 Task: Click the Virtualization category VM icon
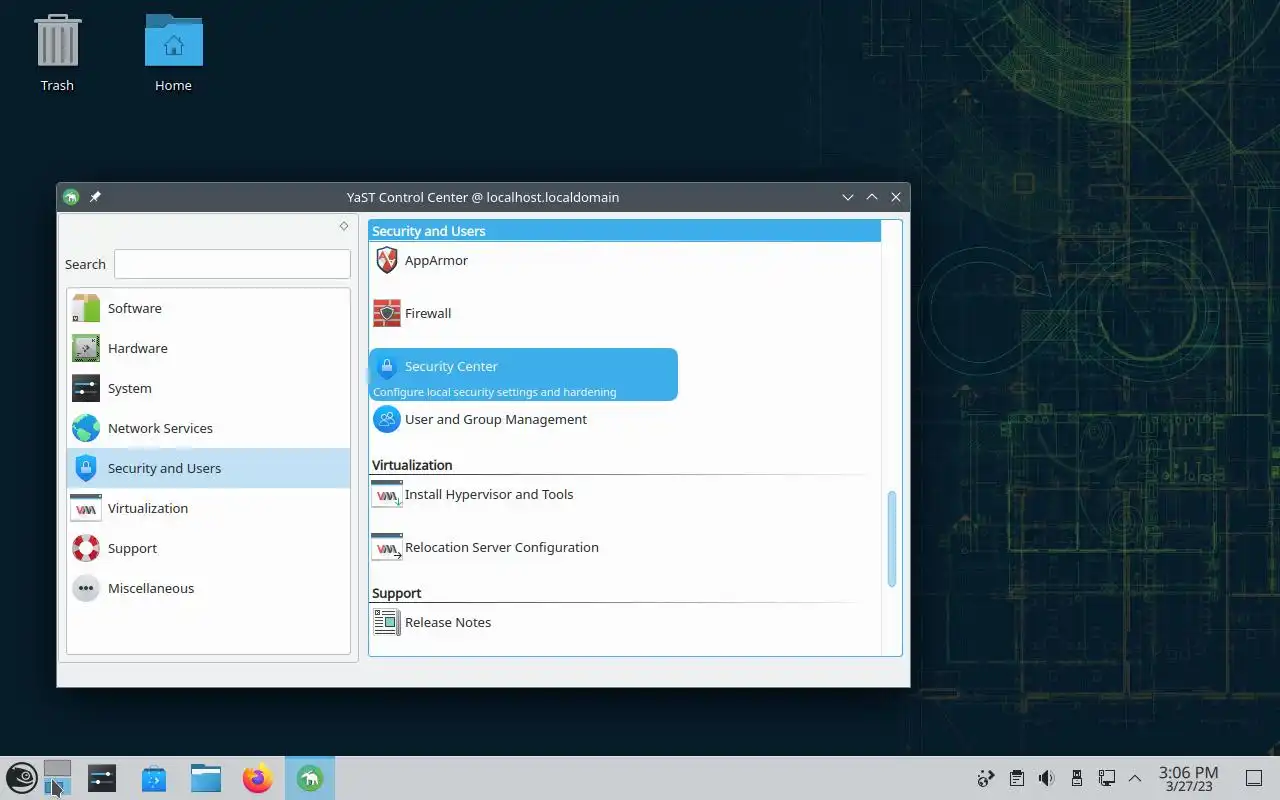[x=86, y=508]
